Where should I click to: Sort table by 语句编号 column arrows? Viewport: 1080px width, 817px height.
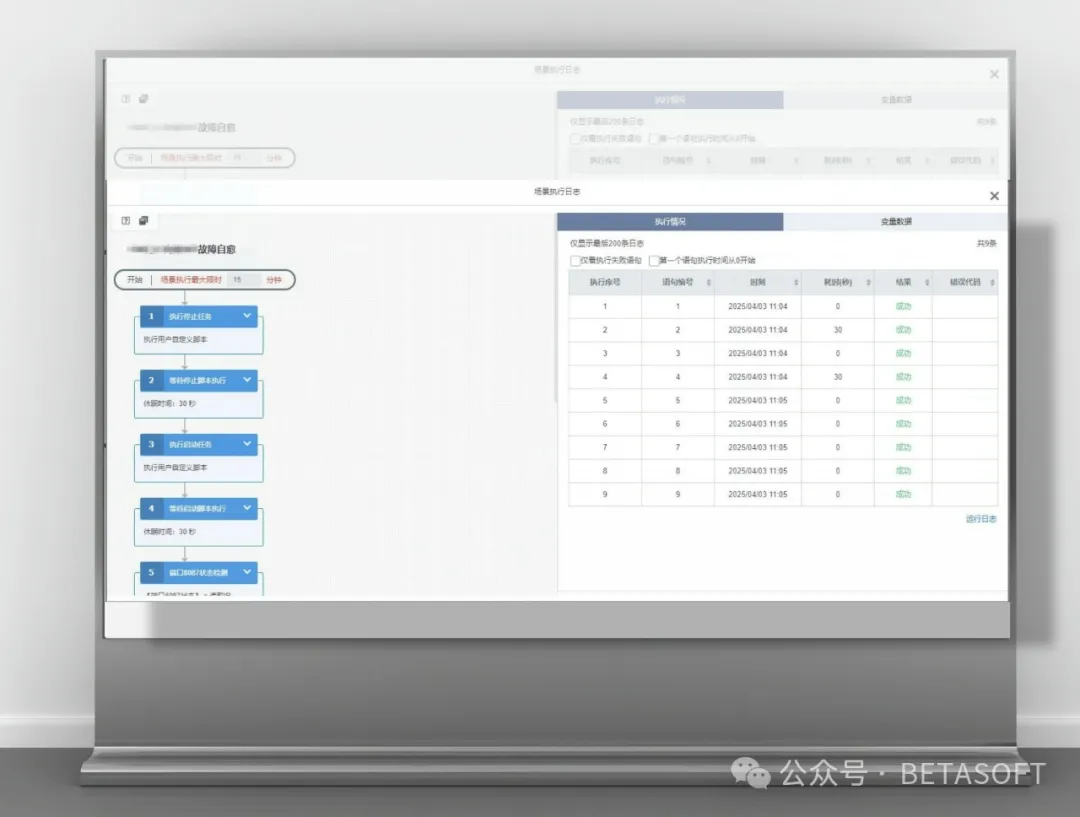click(709, 282)
